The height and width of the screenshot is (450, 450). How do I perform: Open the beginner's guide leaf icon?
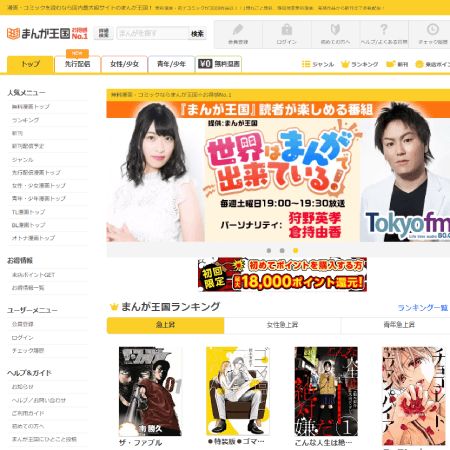(335, 30)
